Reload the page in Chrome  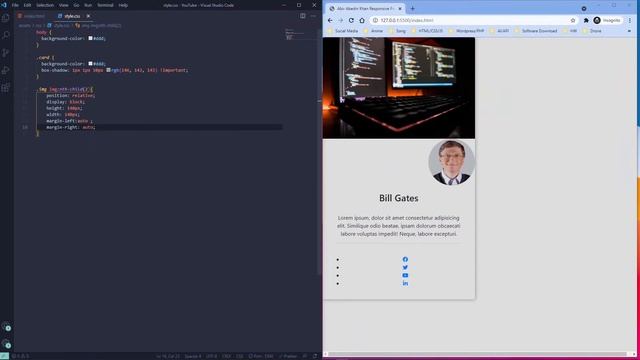tap(351, 20)
